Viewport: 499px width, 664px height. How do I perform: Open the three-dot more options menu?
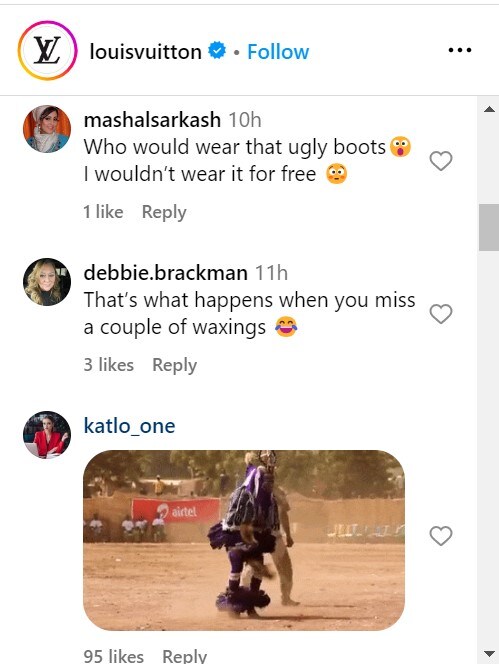click(460, 50)
